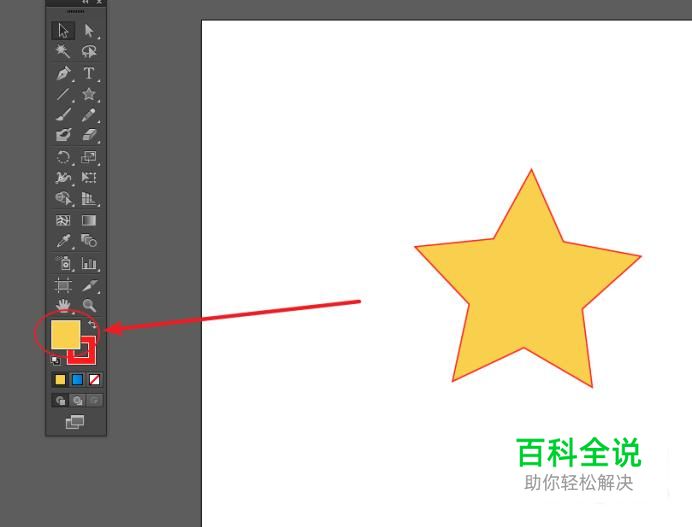Choose the Warp (Width) tool

(64, 178)
